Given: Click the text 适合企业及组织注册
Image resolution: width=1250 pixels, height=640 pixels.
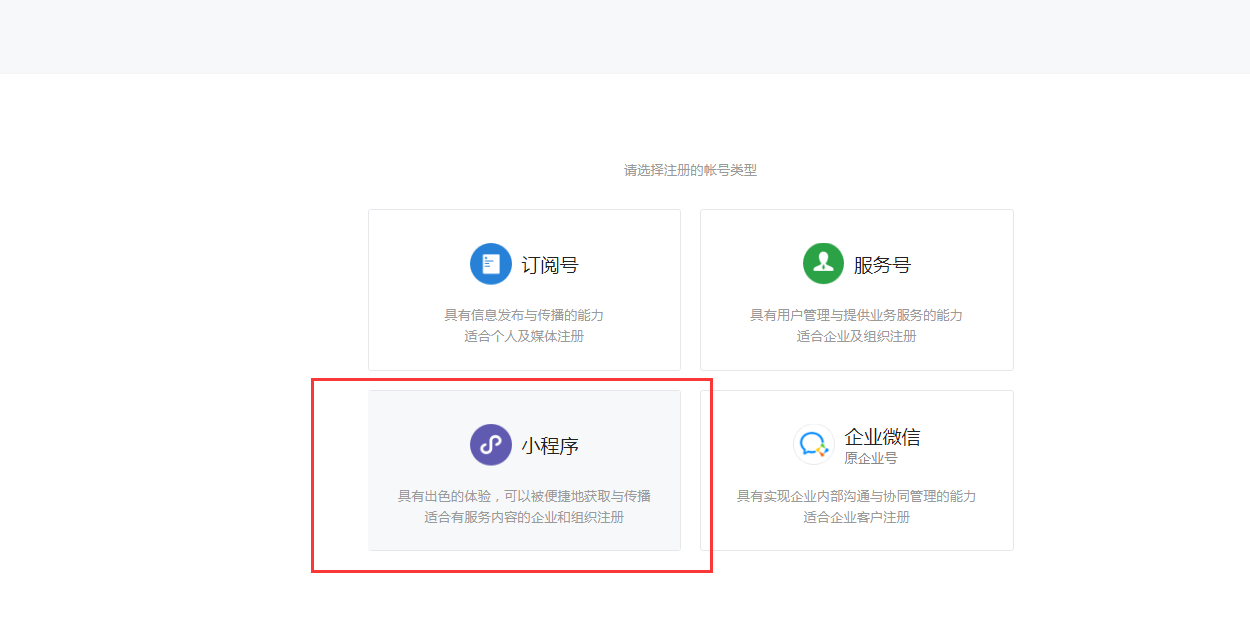Looking at the screenshot, I should [856, 336].
